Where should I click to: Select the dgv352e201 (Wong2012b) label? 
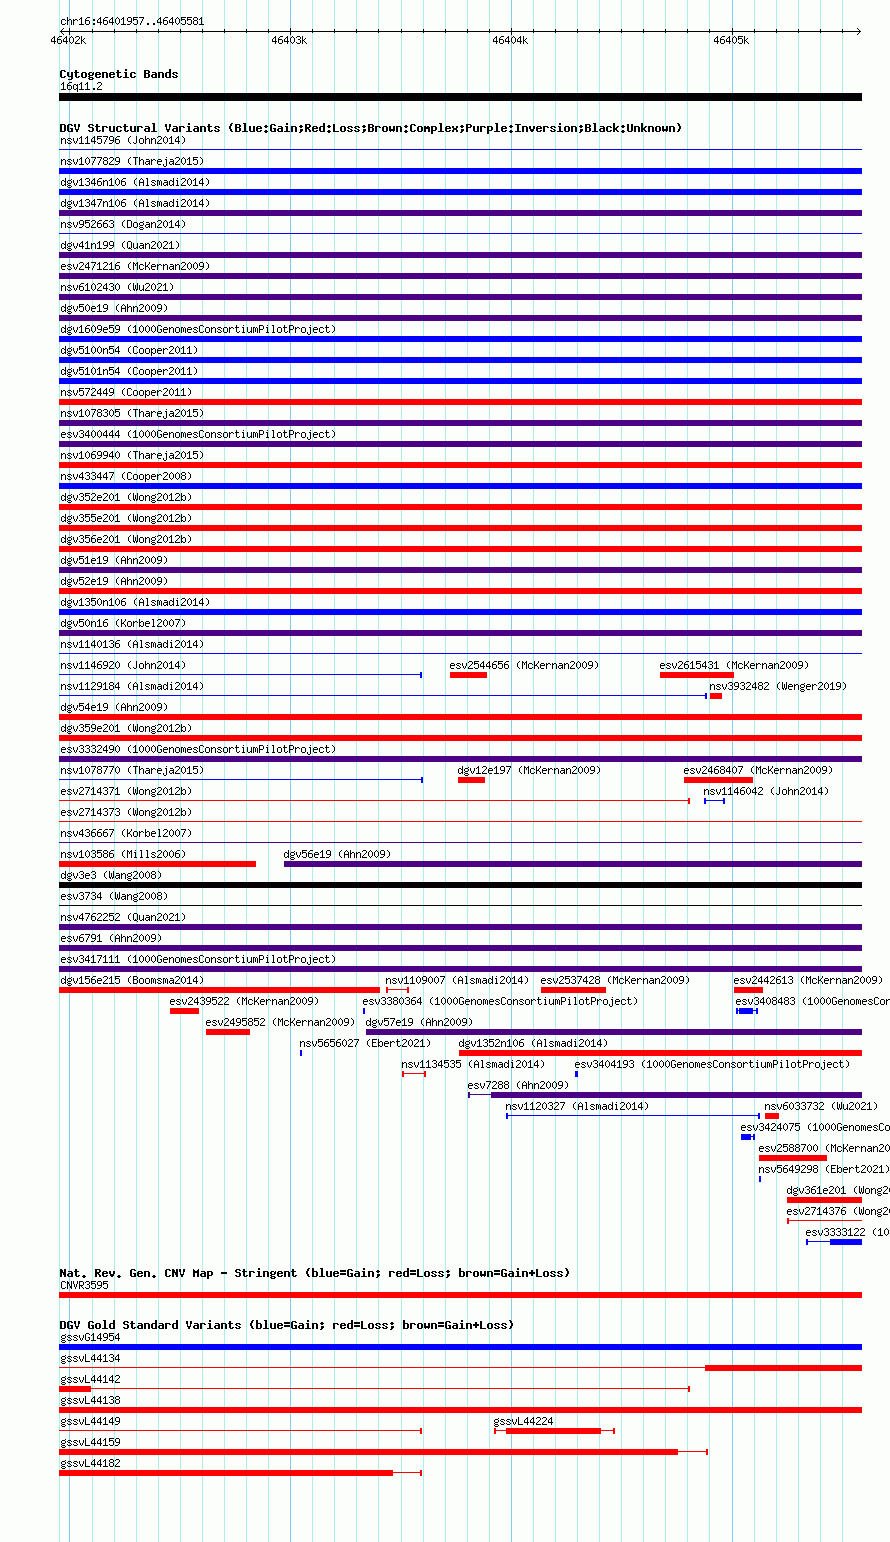pyautogui.click(x=125, y=497)
